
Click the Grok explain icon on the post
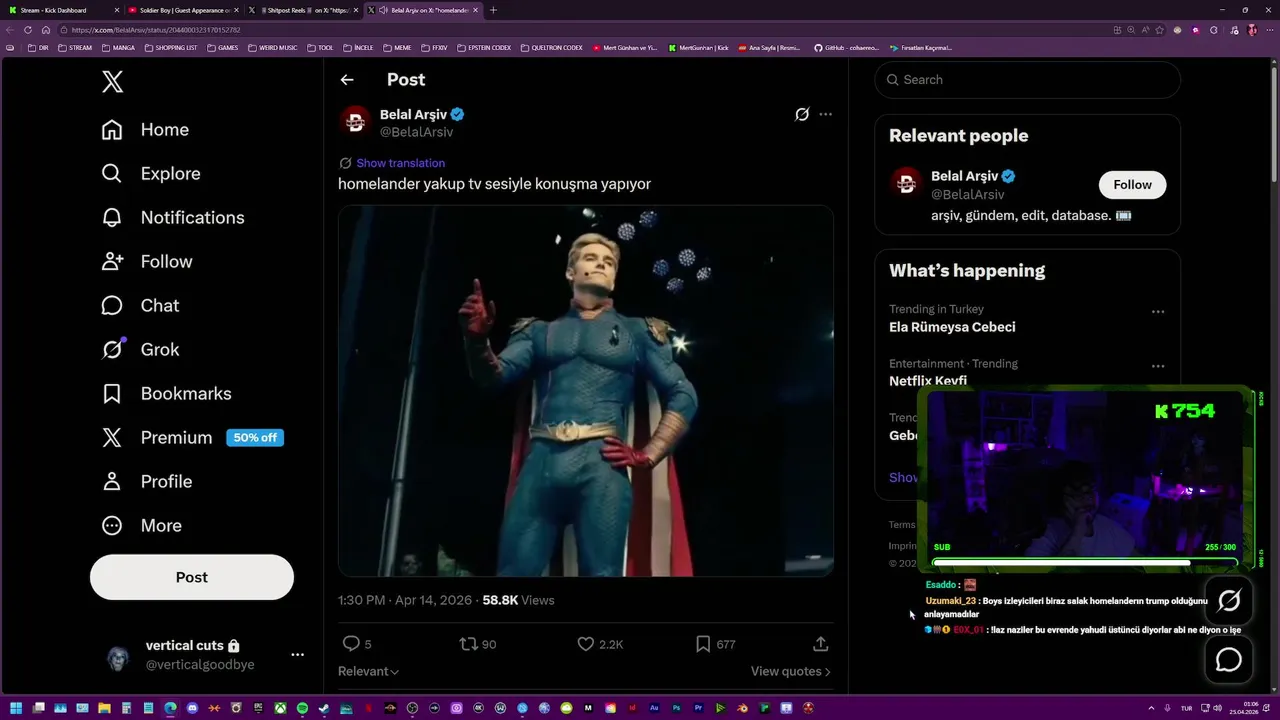coord(801,114)
